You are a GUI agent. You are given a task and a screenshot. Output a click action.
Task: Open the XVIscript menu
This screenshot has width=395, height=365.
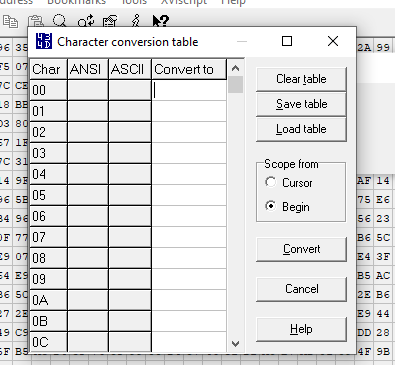(x=184, y=2)
